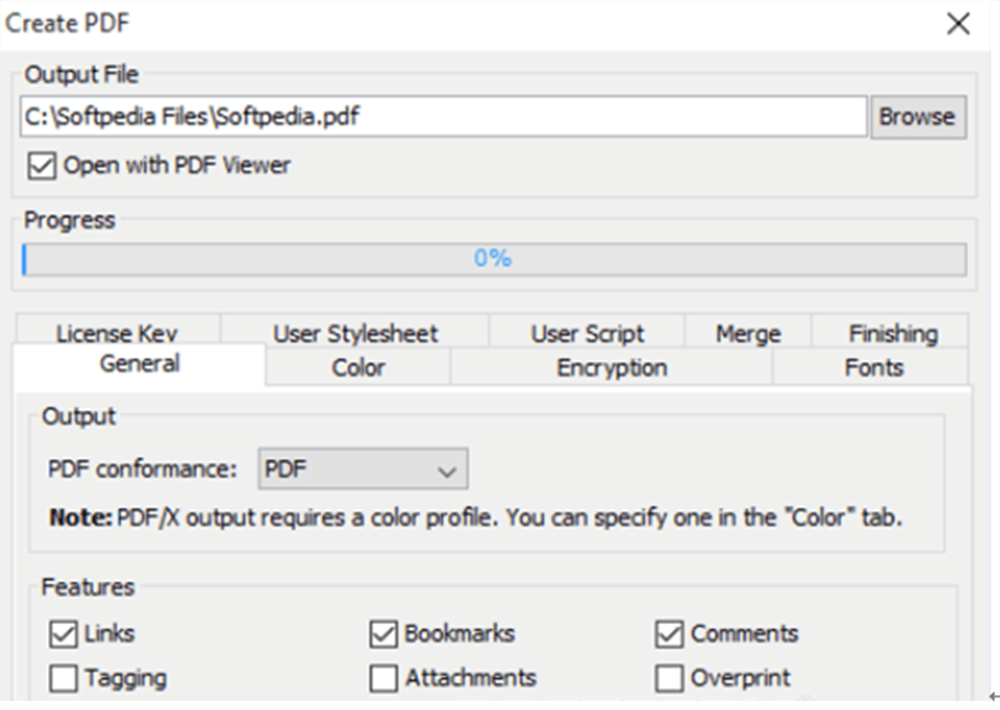Select the General tab

pyautogui.click(x=140, y=365)
